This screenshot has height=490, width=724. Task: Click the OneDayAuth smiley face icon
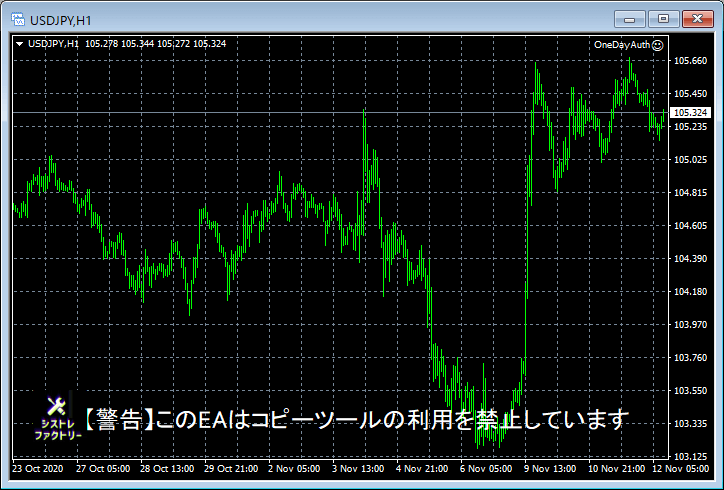click(x=658, y=45)
